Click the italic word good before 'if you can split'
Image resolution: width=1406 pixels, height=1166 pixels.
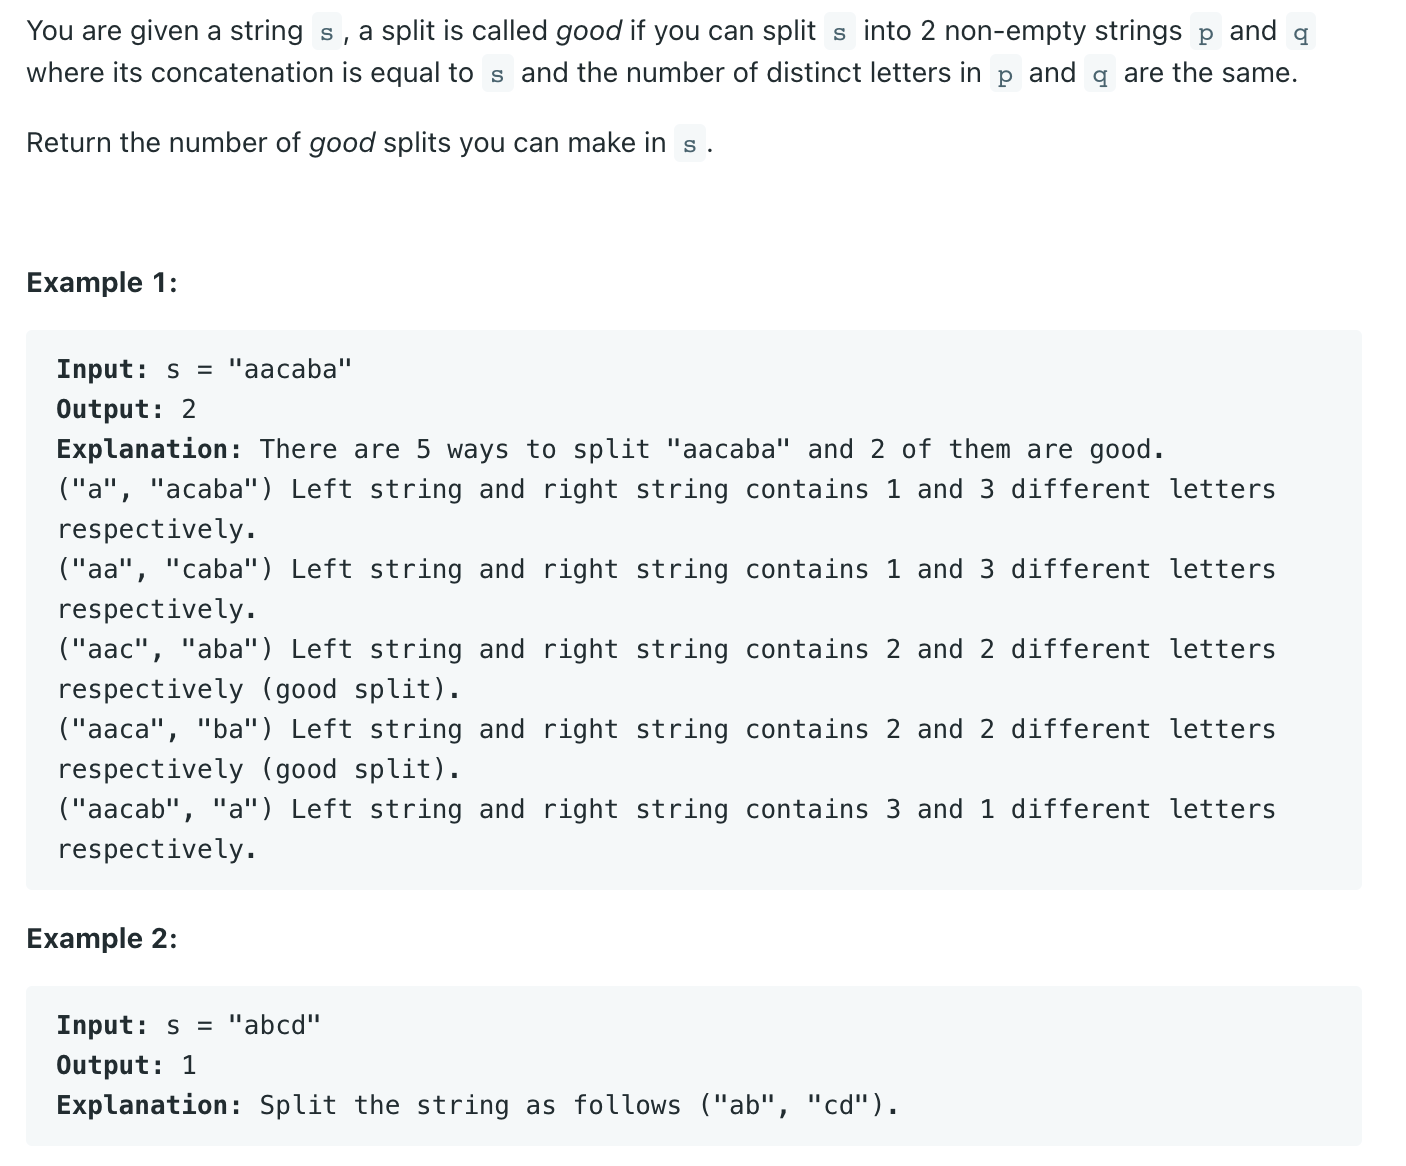[x=589, y=32]
